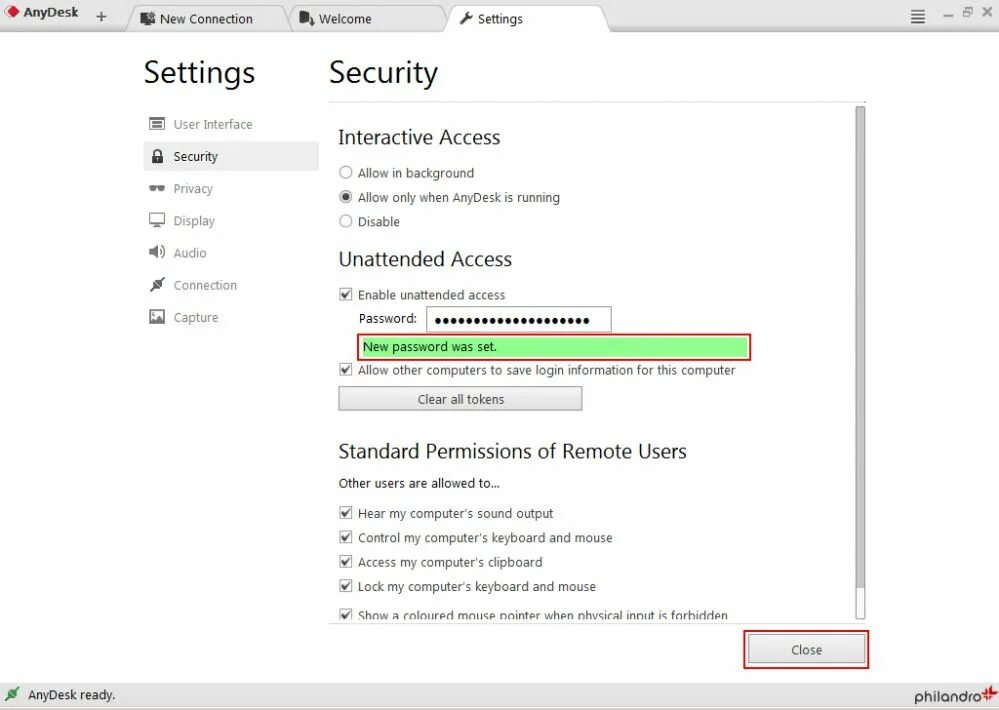Click the Capture picture icon
Viewport: 999px width, 710px height.
click(157, 317)
